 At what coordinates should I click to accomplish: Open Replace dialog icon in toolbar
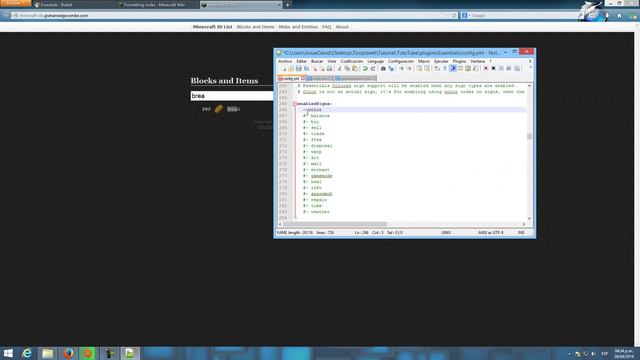[391, 69]
